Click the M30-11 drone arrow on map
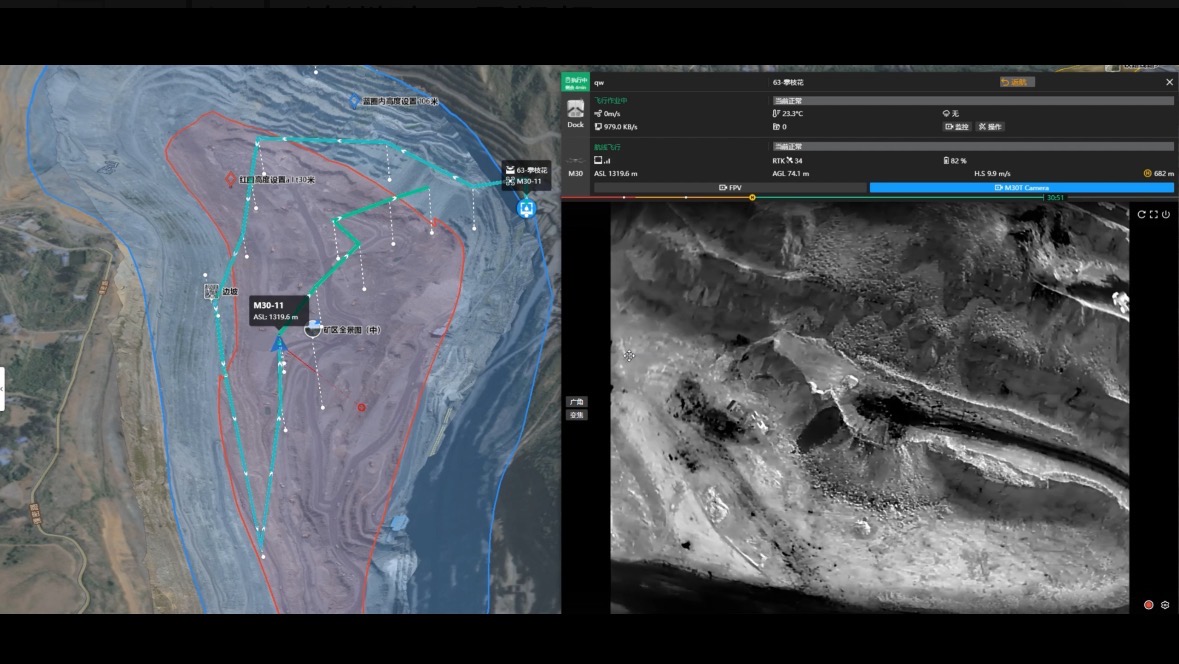The width and height of the screenshot is (1179, 664). pyautogui.click(x=279, y=344)
